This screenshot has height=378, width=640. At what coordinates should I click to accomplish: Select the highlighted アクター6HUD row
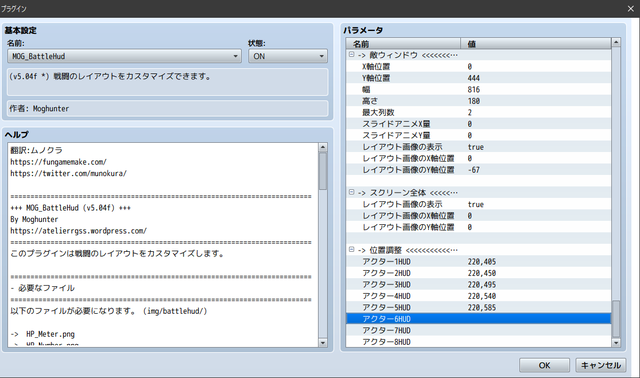pyautogui.click(x=478, y=319)
